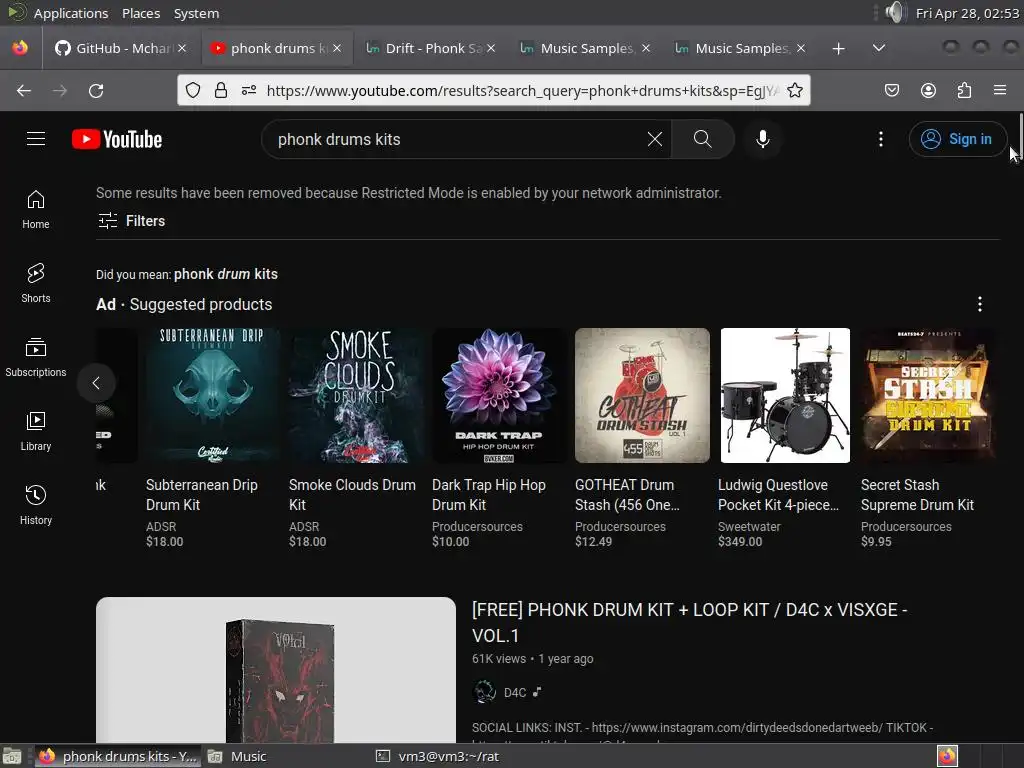Open the Places menu

click(x=140, y=13)
